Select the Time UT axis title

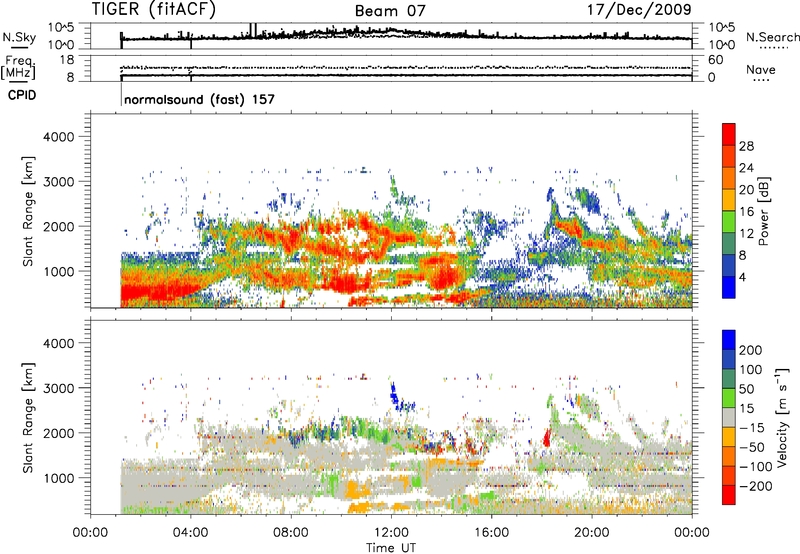391,547
